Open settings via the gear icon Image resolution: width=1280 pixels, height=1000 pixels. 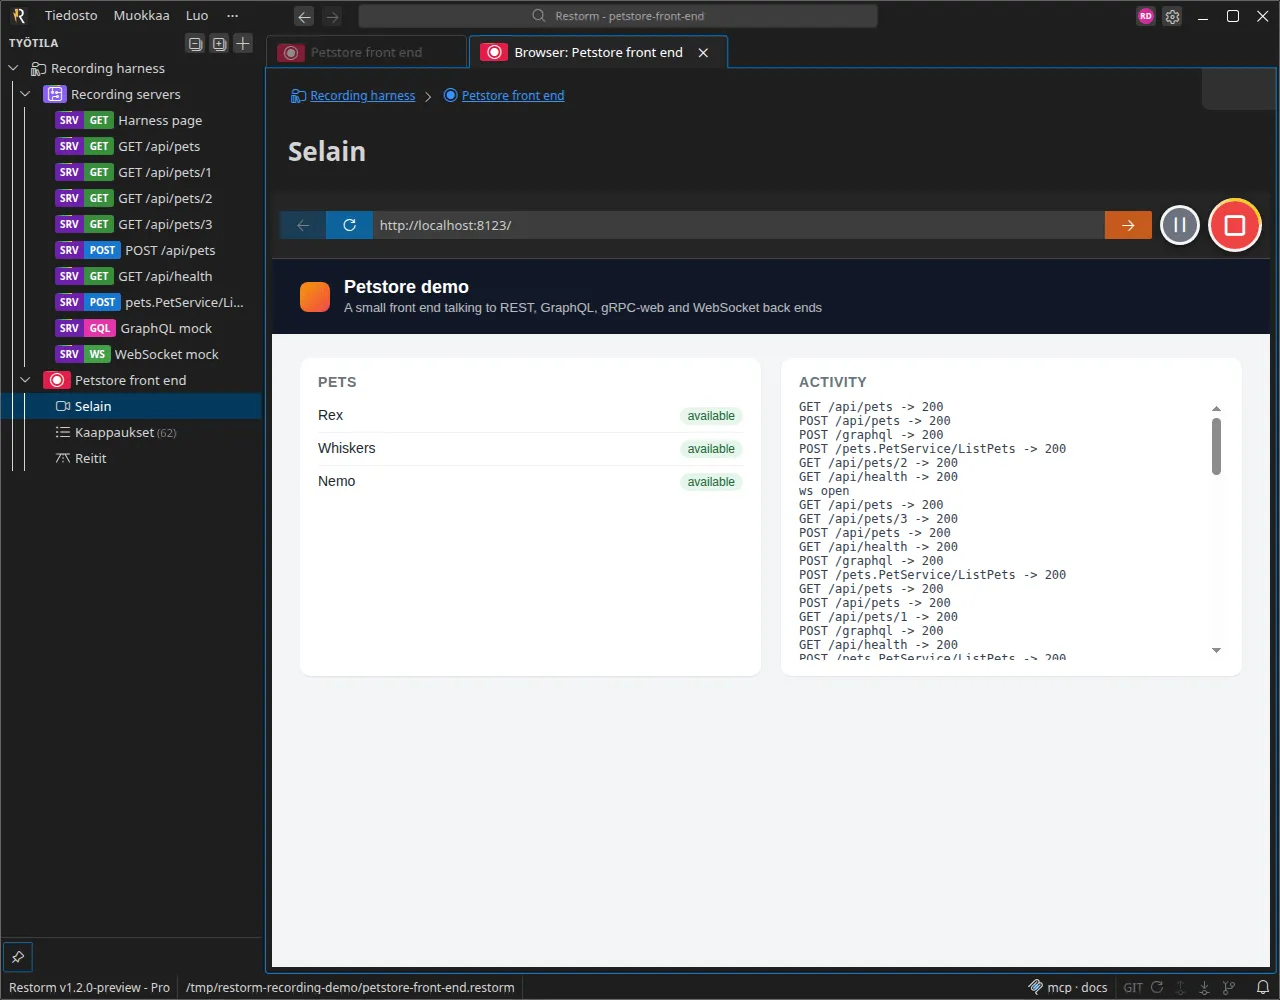1173,16
